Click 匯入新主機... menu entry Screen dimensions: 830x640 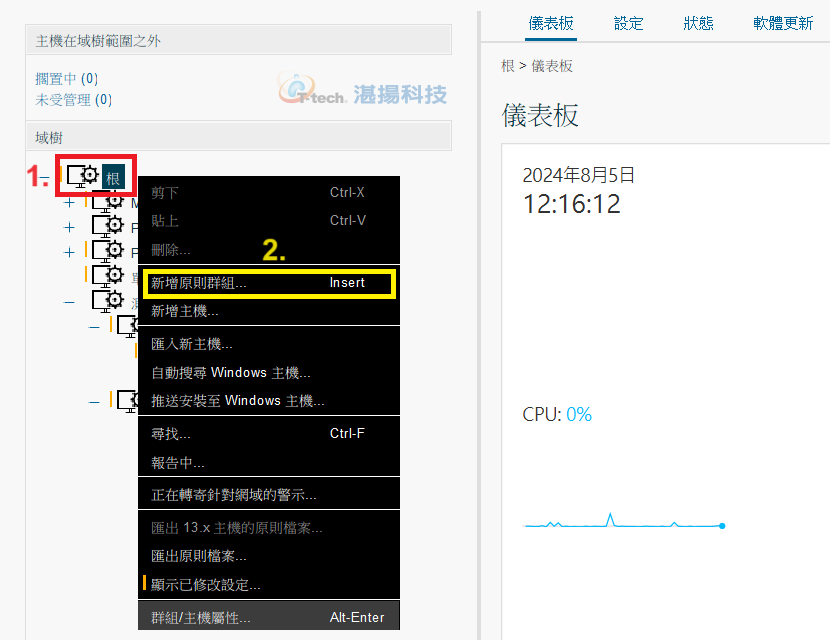192,344
